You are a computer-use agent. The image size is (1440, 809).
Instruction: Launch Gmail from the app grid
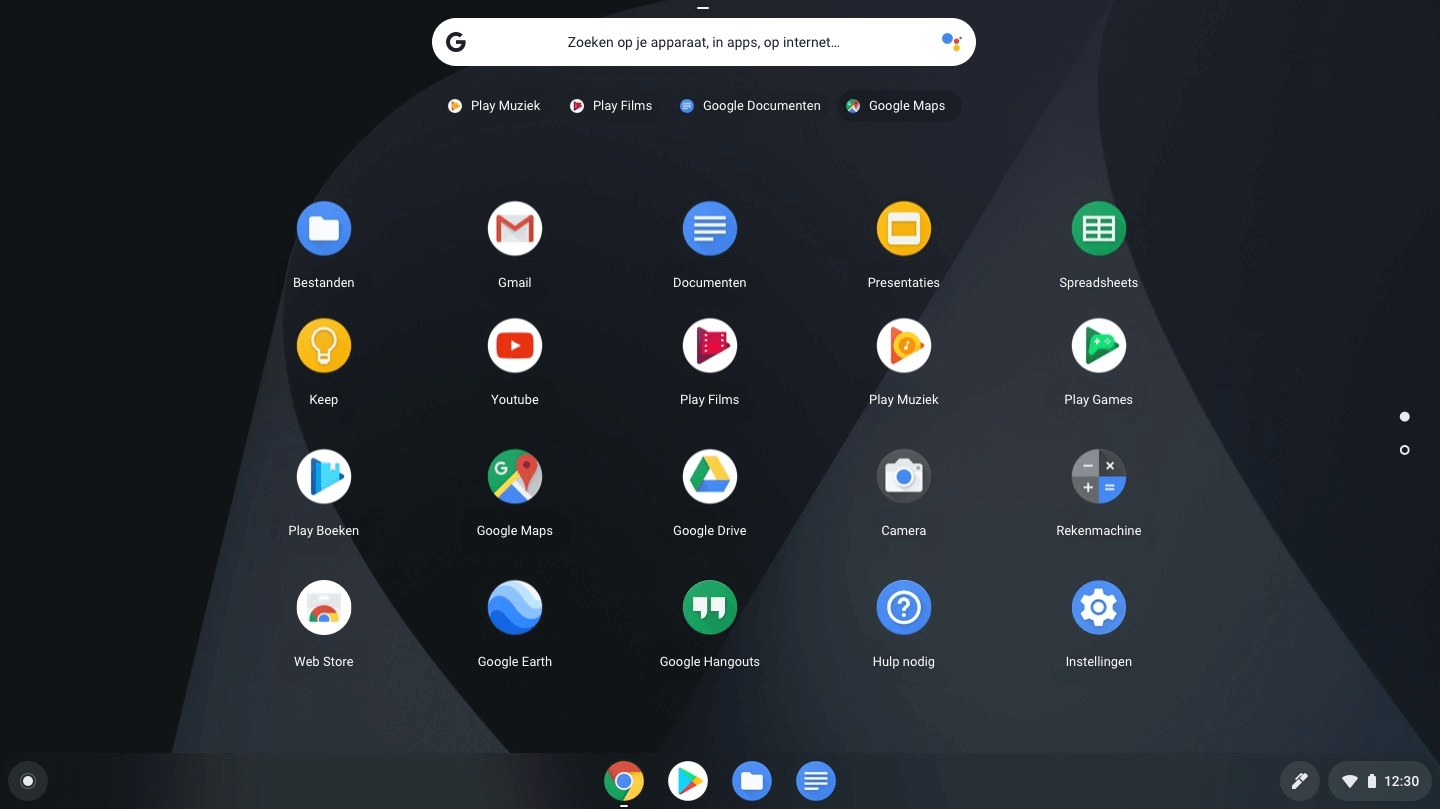coord(514,229)
